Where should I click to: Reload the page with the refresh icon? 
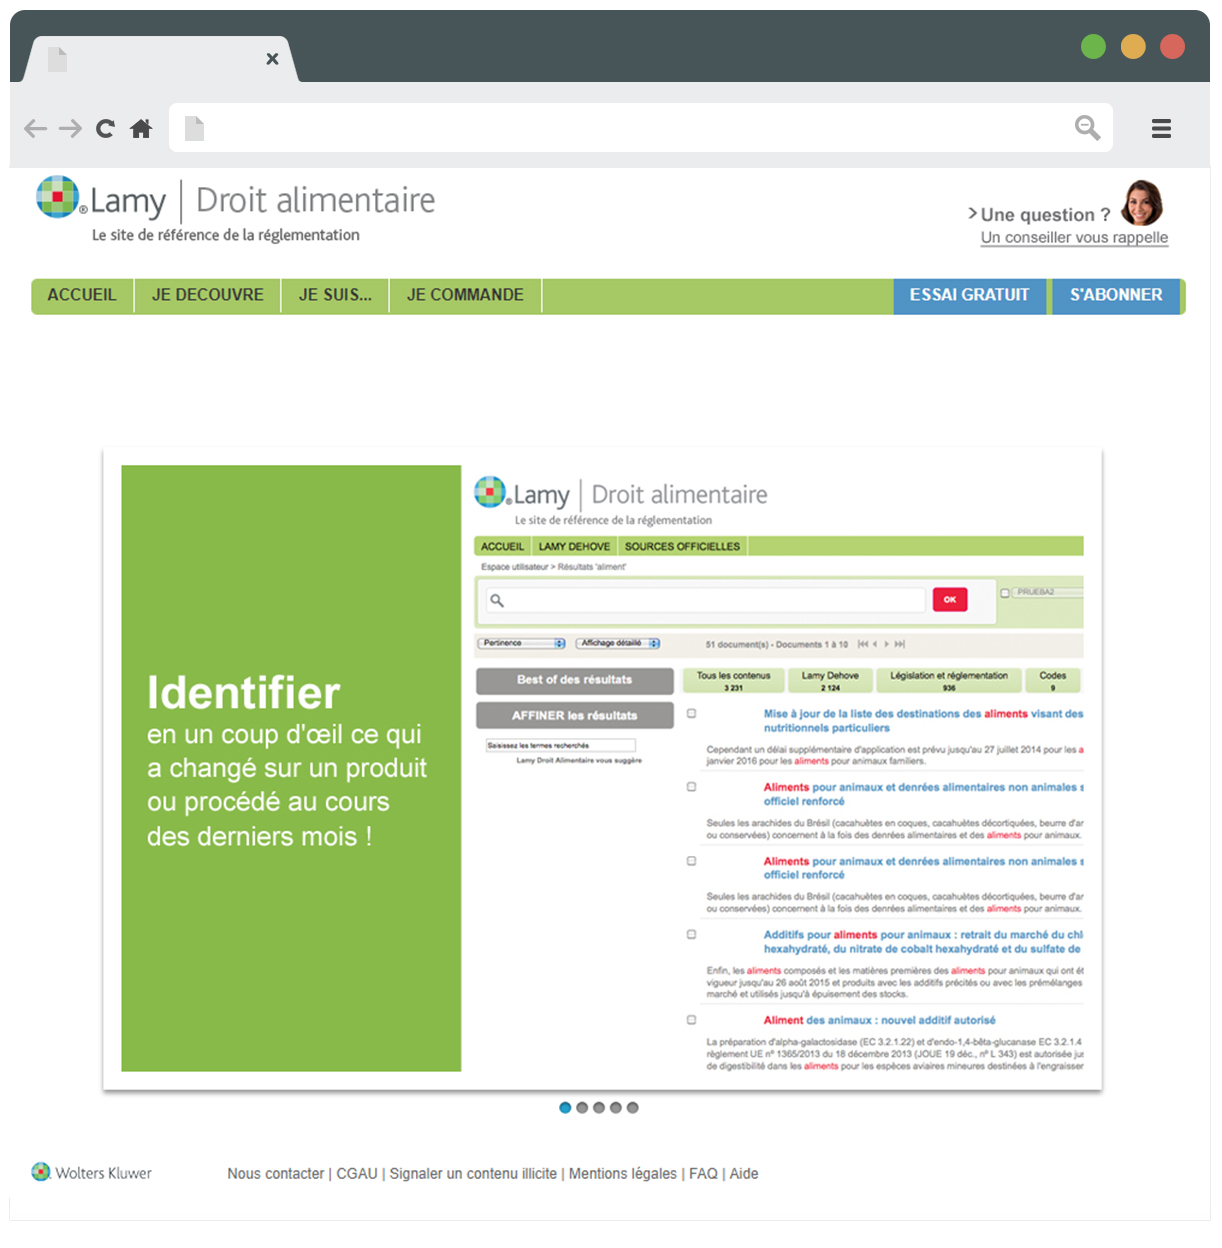pos(105,128)
